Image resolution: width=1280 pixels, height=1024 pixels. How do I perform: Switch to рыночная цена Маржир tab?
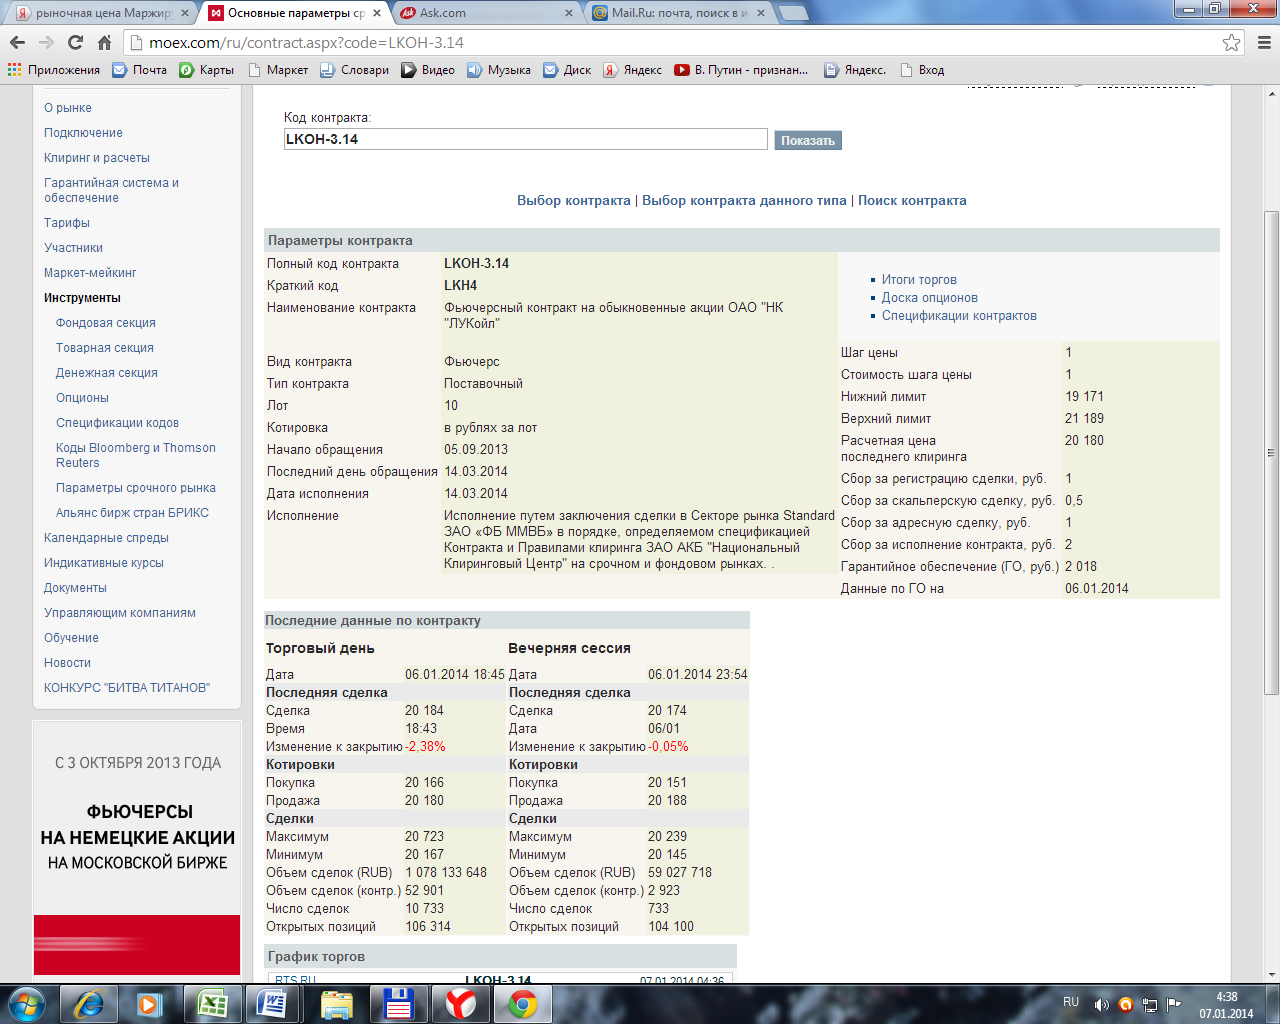click(100, 13)
